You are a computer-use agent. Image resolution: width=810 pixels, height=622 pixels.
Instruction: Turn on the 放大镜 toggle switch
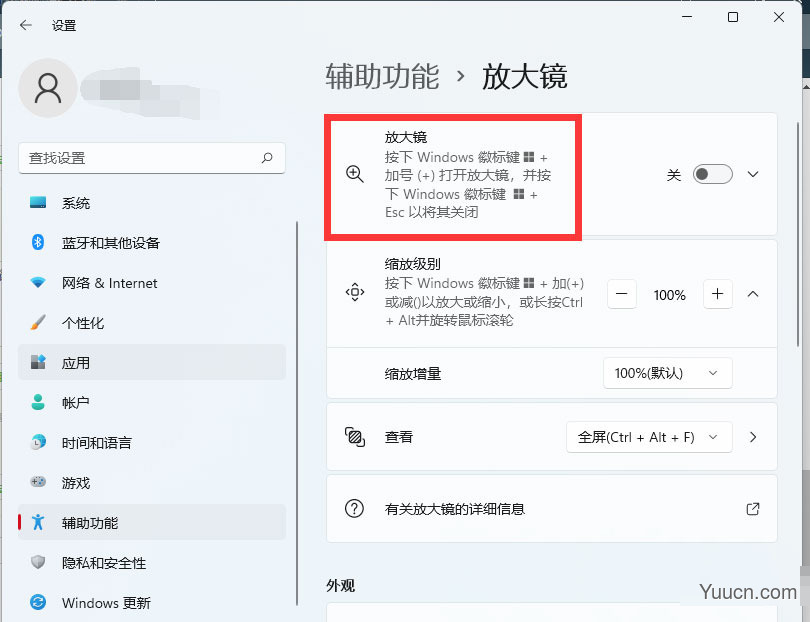(x=712, y=174)
